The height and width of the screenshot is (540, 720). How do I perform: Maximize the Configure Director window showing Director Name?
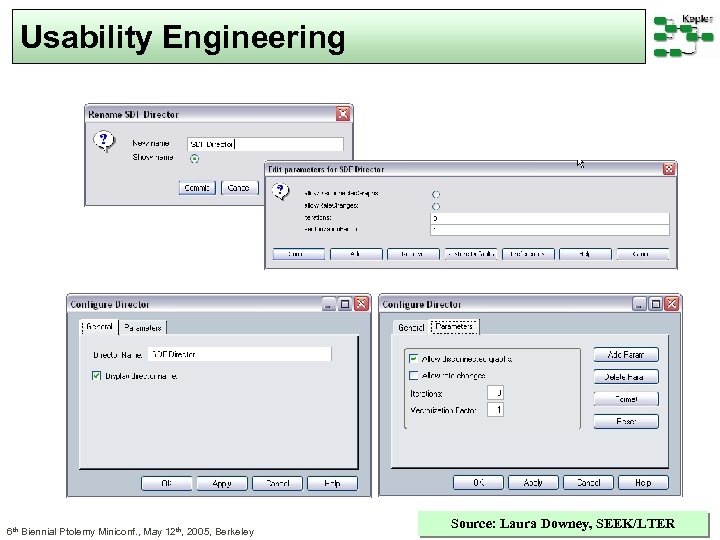pyautogui.click(x=345, y=304)
